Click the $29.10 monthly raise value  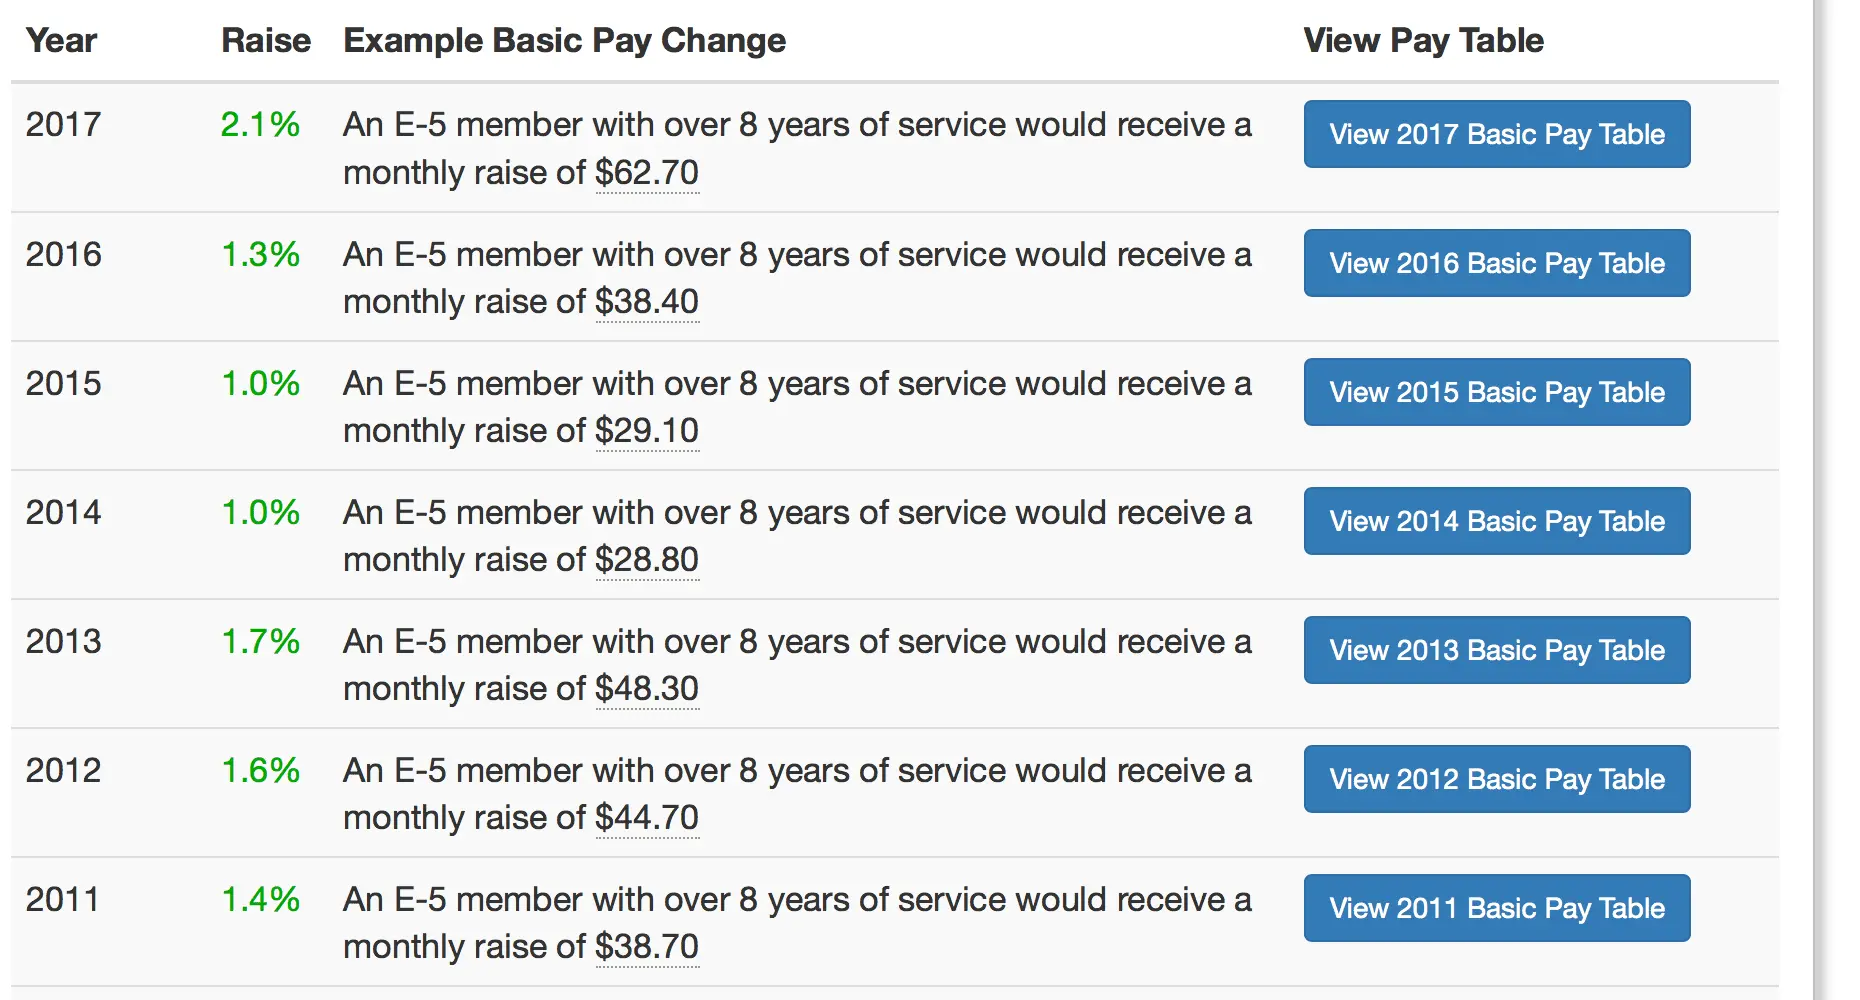point(647,431)
